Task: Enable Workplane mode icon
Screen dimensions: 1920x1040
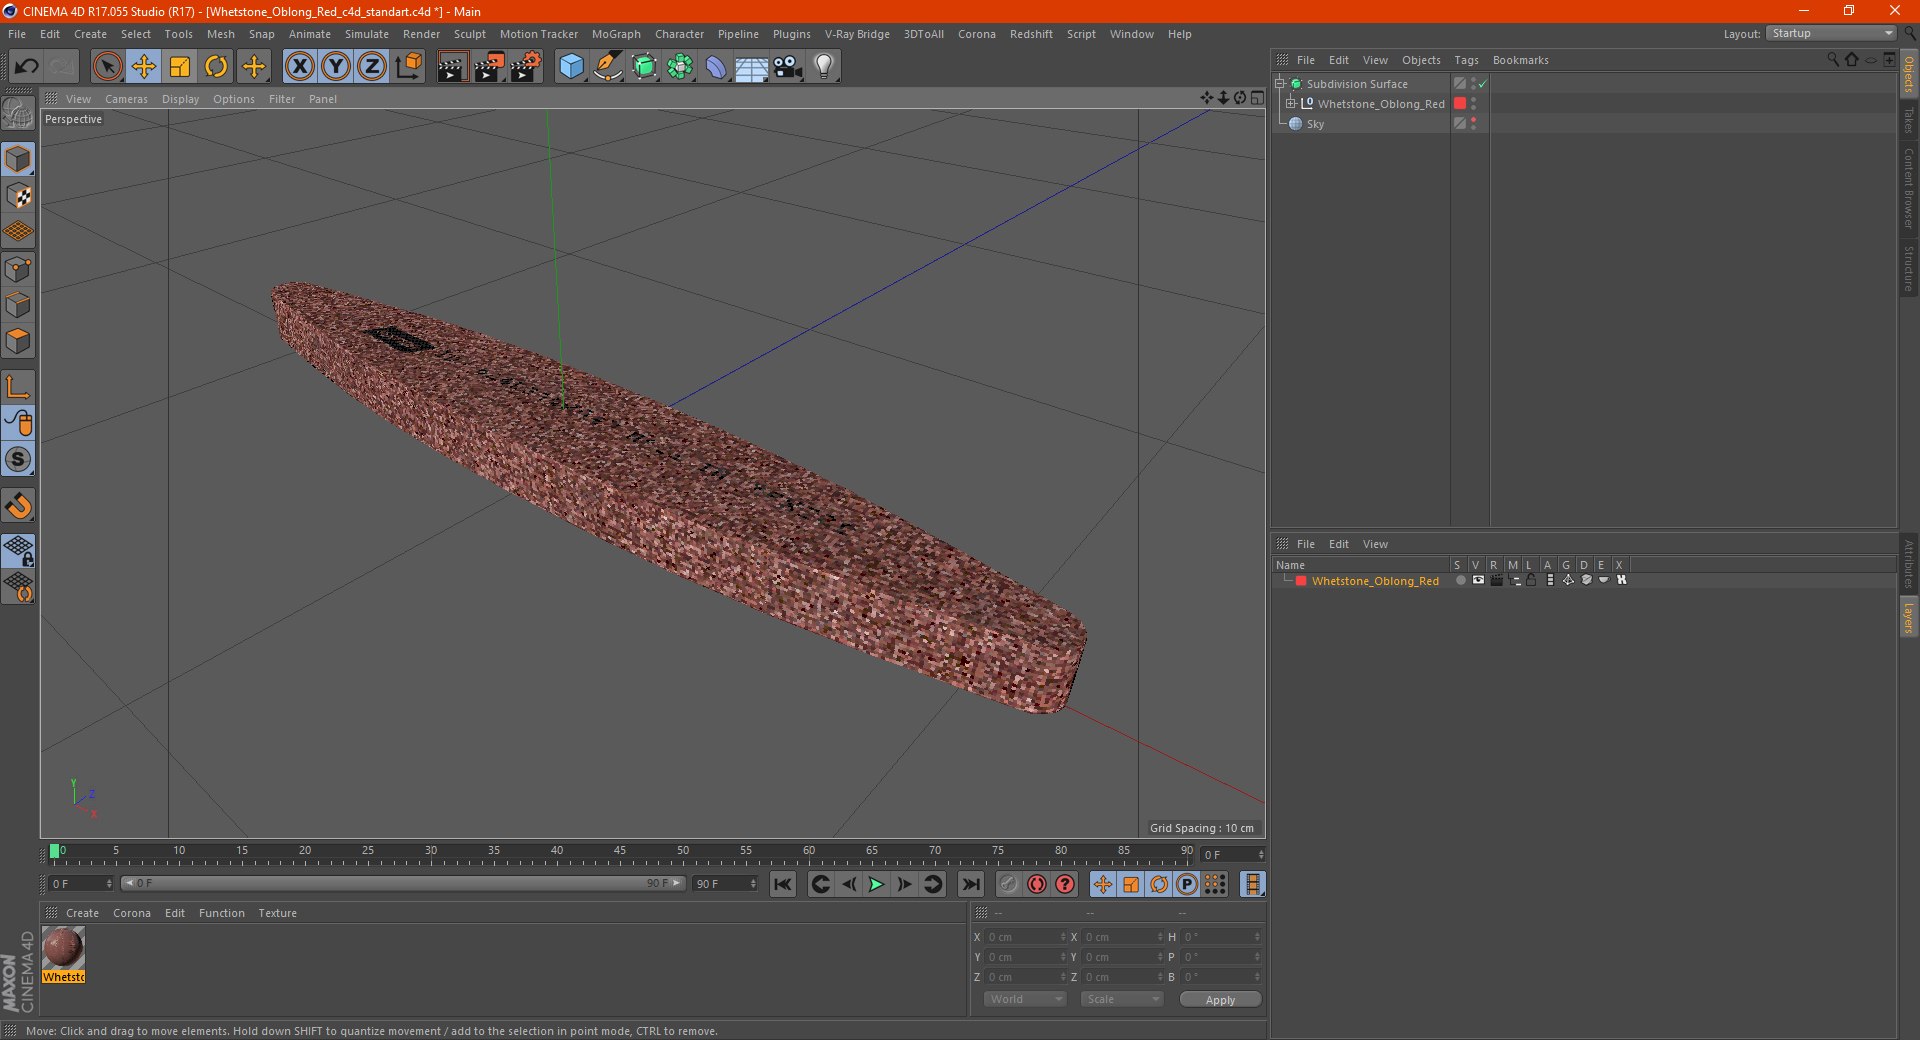Action: (18, 232)
